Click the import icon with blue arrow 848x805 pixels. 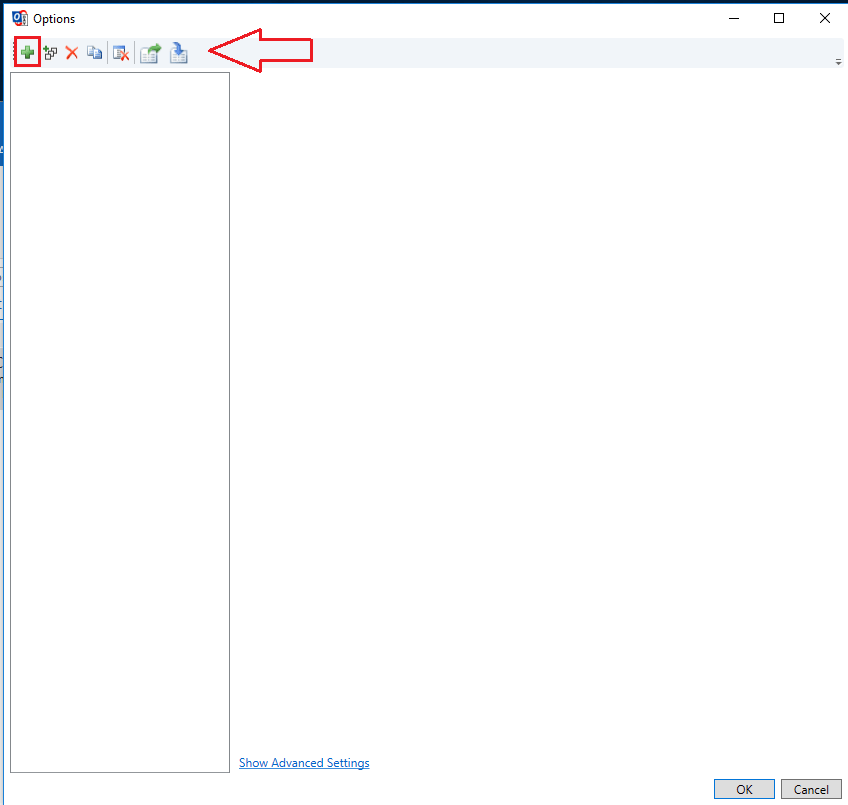[x=178, y=53]
